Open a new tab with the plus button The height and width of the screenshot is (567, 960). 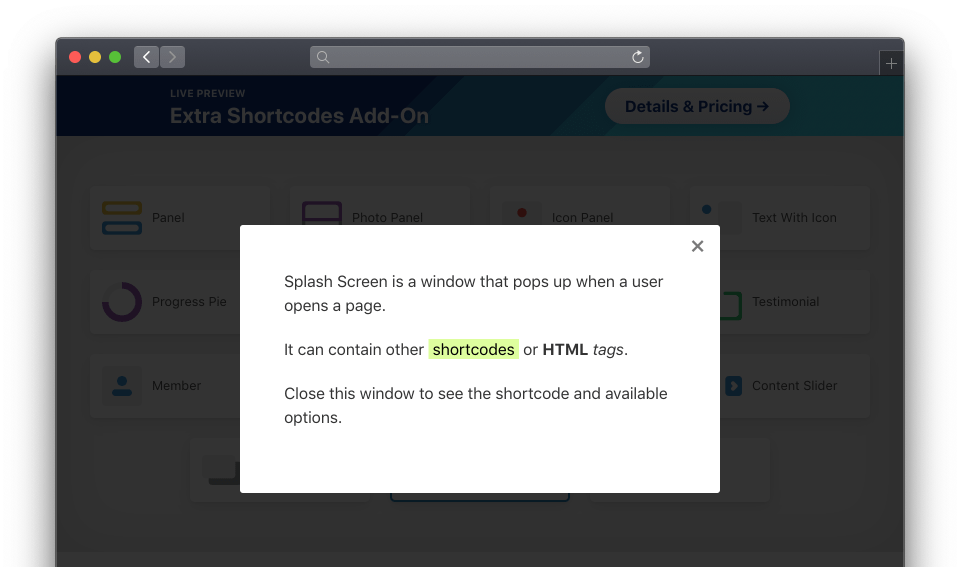[x=891, y=63]
